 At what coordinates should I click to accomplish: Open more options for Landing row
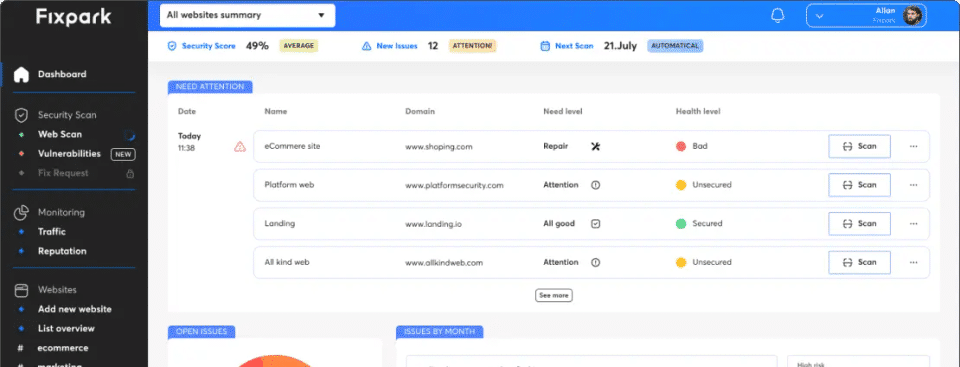[x=913, y=224]
